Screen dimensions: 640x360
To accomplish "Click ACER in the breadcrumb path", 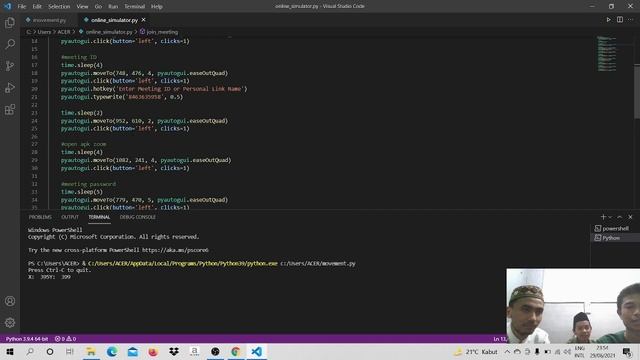I will click(x=64, y=32).
